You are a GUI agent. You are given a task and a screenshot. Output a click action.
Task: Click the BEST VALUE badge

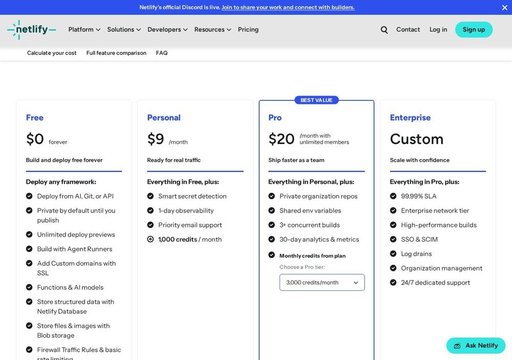[316, 100]
